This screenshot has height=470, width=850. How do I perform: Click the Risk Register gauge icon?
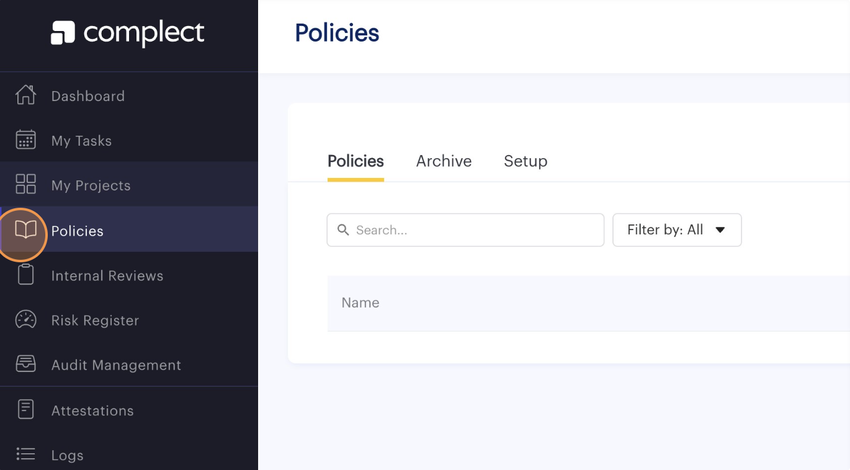[26, 320]
